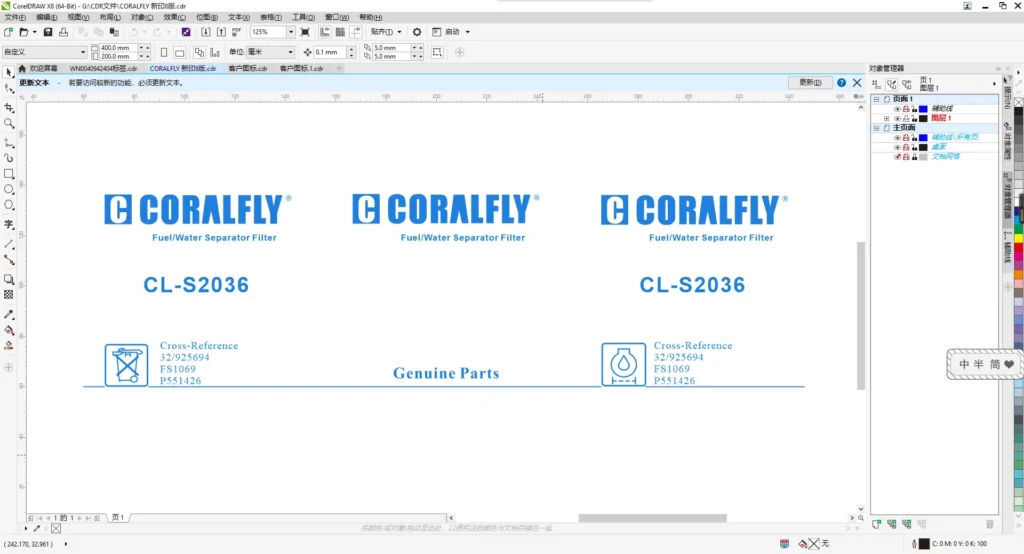Select the Zoom tool magnifier
The image size is (1024, 554).
tap(8, 123)
